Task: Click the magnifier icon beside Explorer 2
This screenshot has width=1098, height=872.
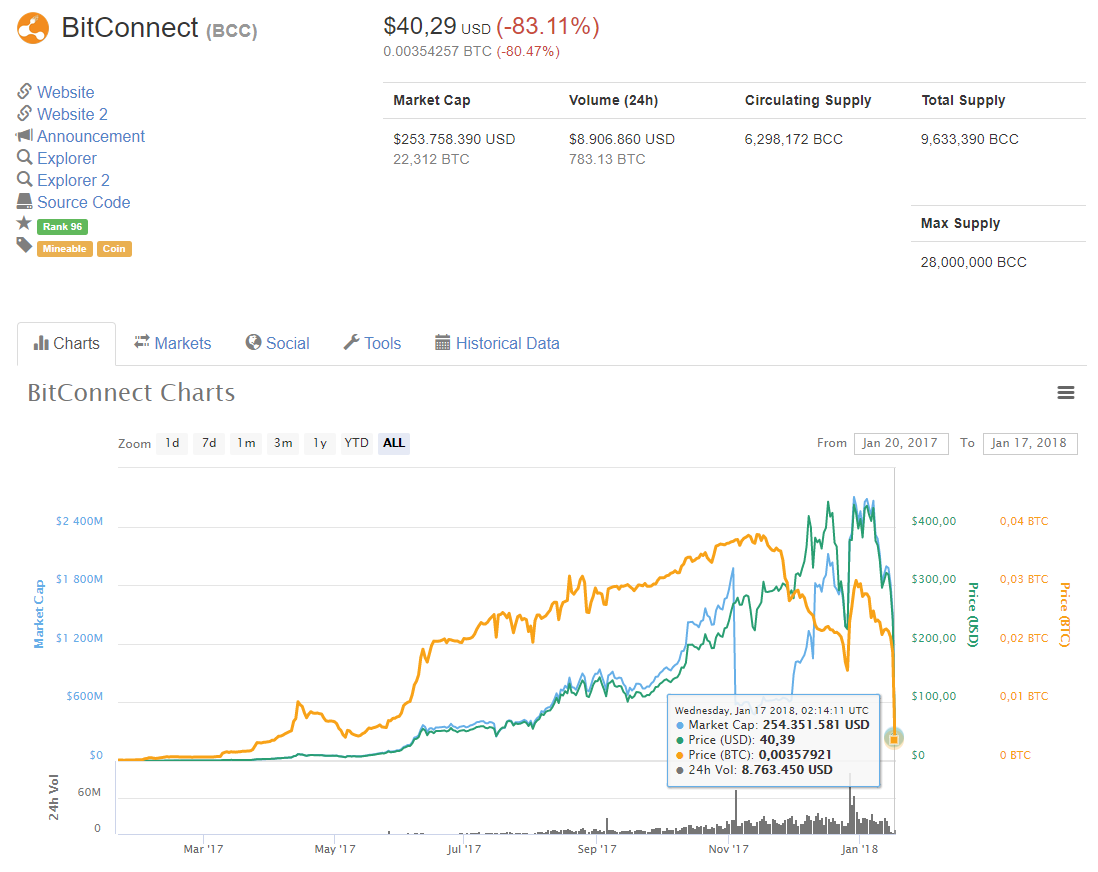Action: [25, 179]
